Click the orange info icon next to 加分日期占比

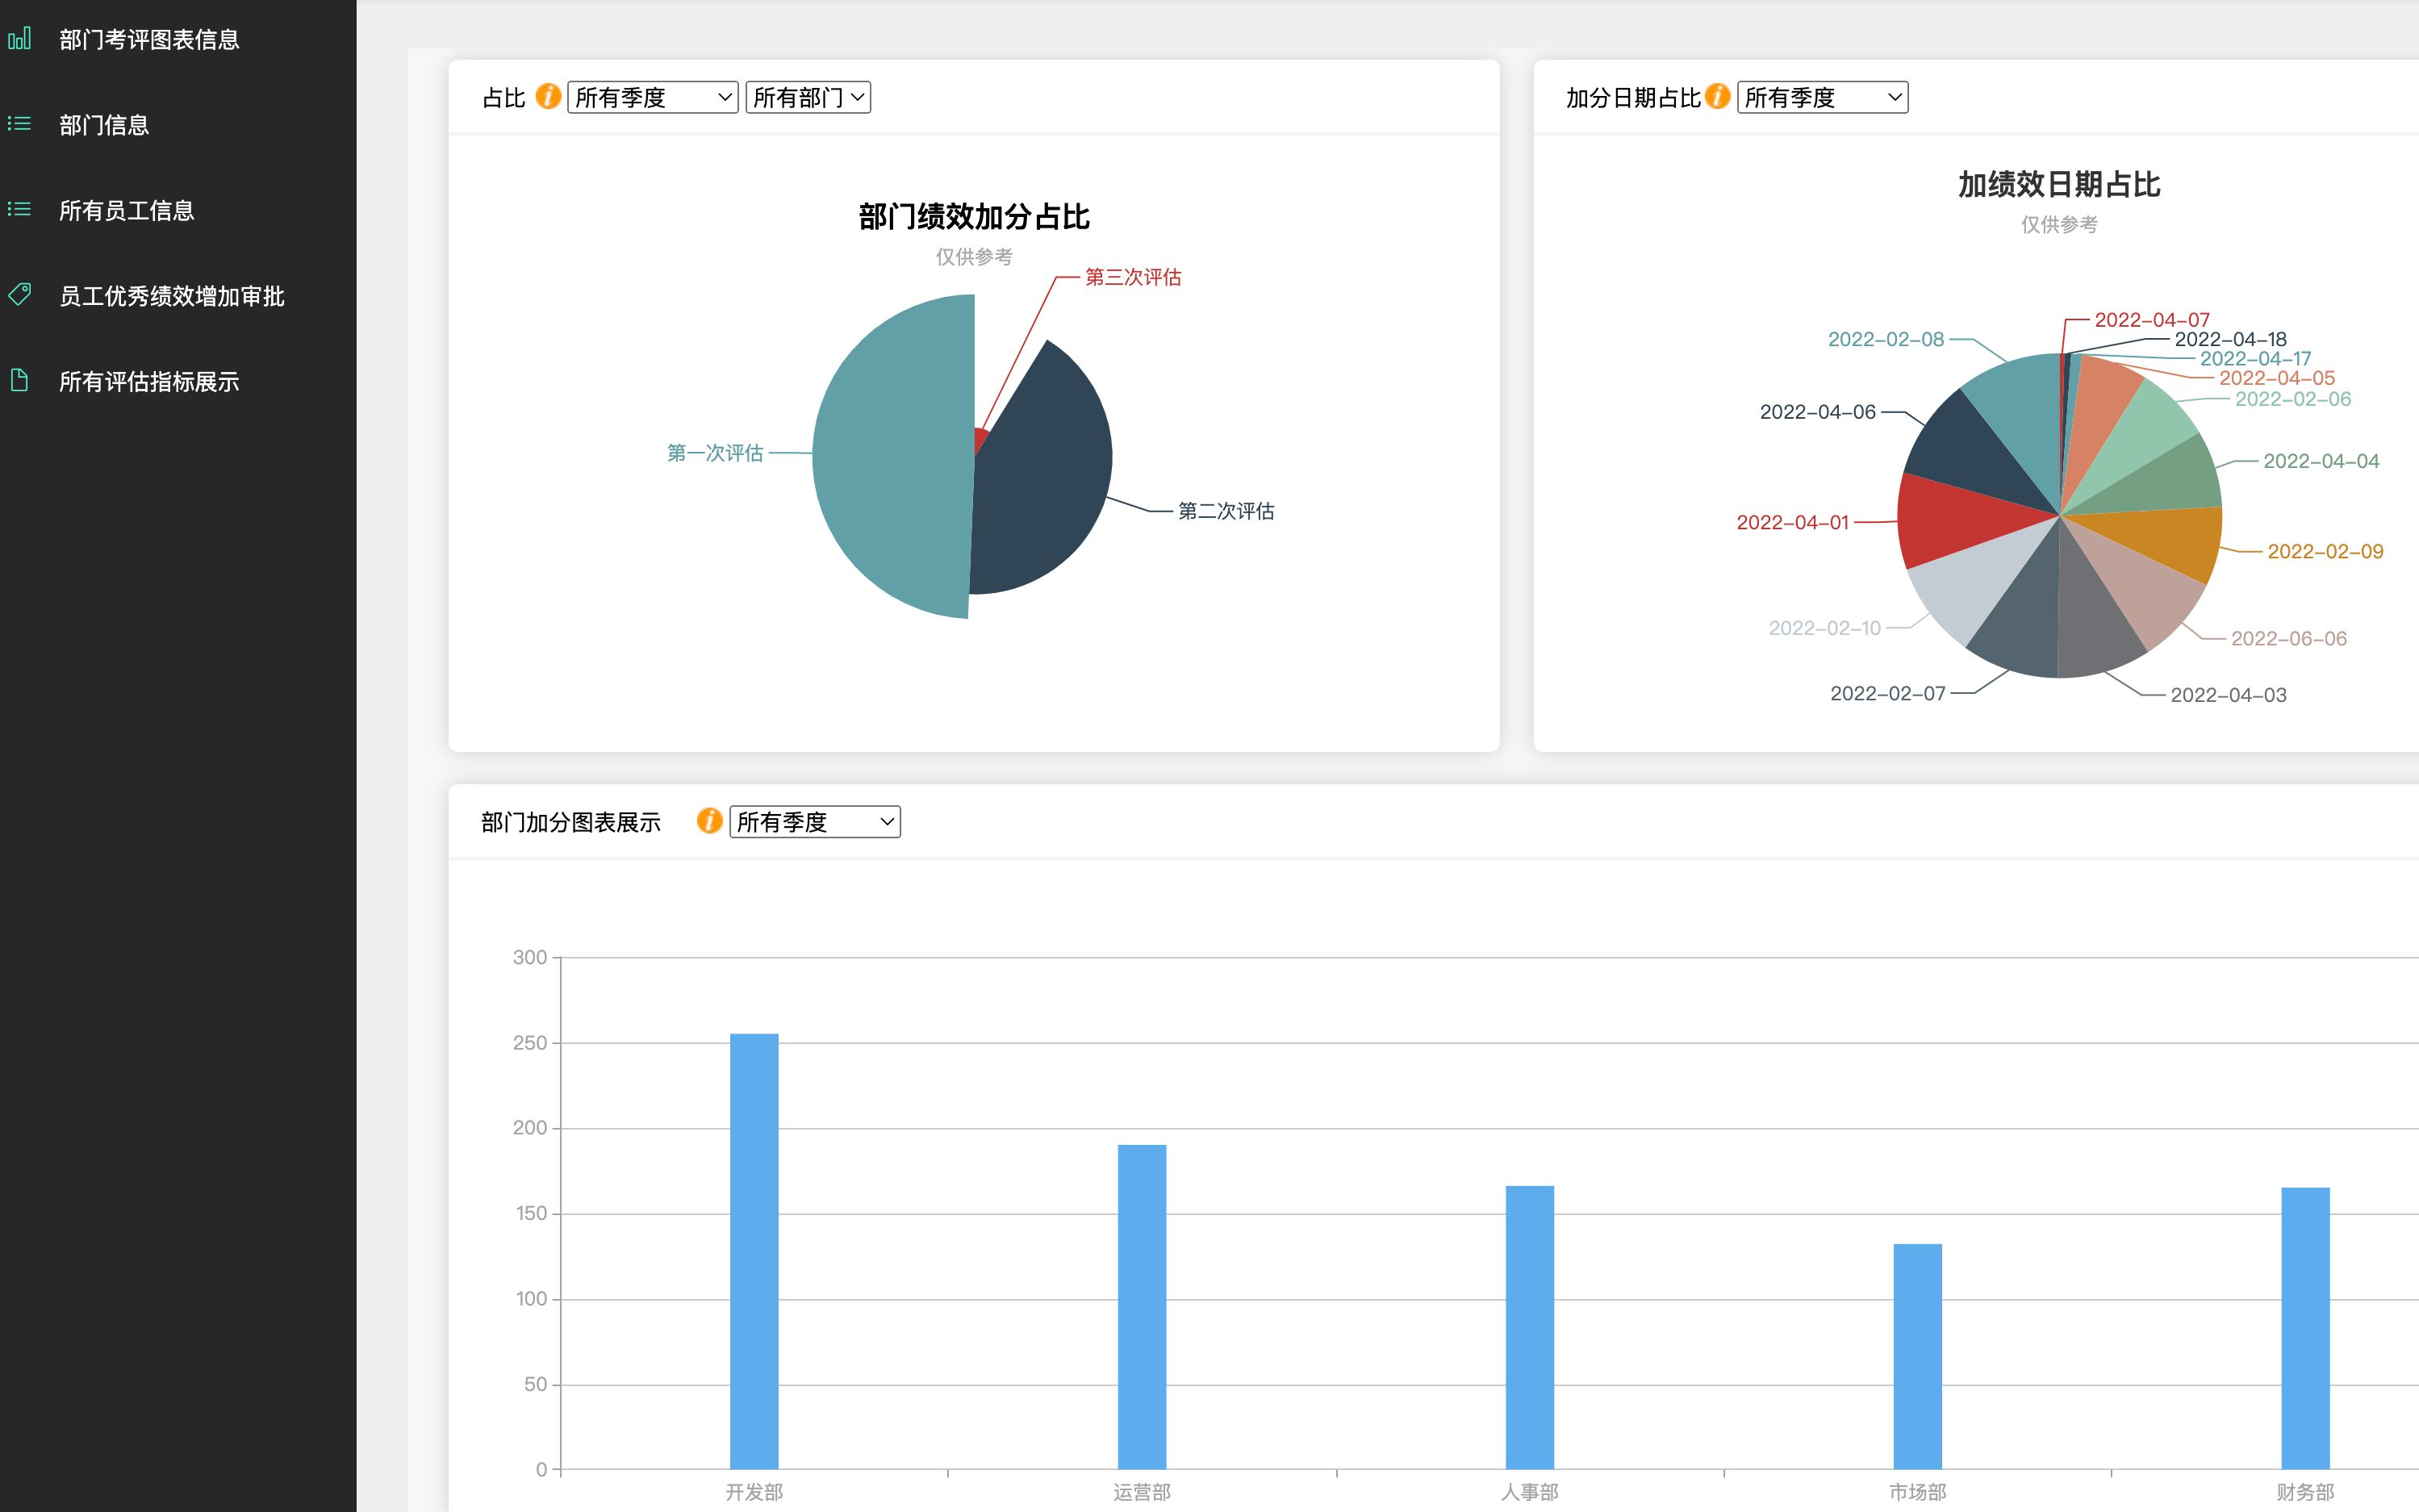pos(1717,96)
